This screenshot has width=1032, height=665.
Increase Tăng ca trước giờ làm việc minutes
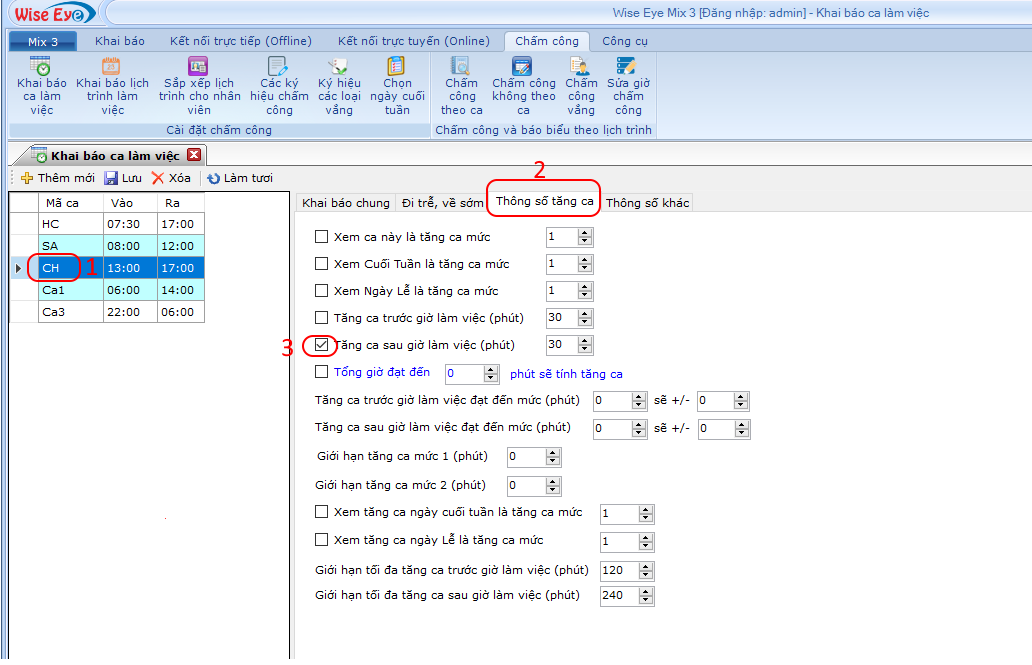pyautogui.click(x=586, y=314)
